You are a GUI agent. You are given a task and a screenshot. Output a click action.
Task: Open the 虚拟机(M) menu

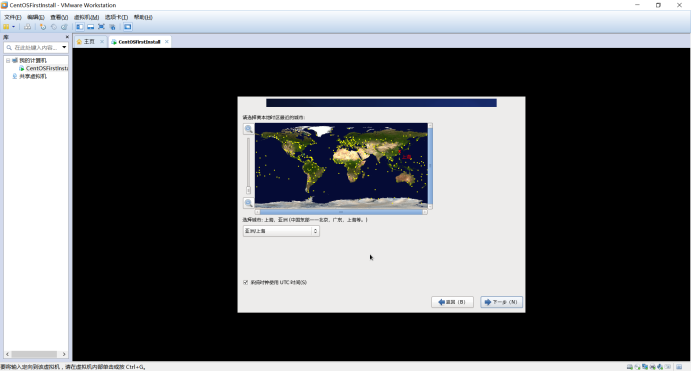click(86, 17)
